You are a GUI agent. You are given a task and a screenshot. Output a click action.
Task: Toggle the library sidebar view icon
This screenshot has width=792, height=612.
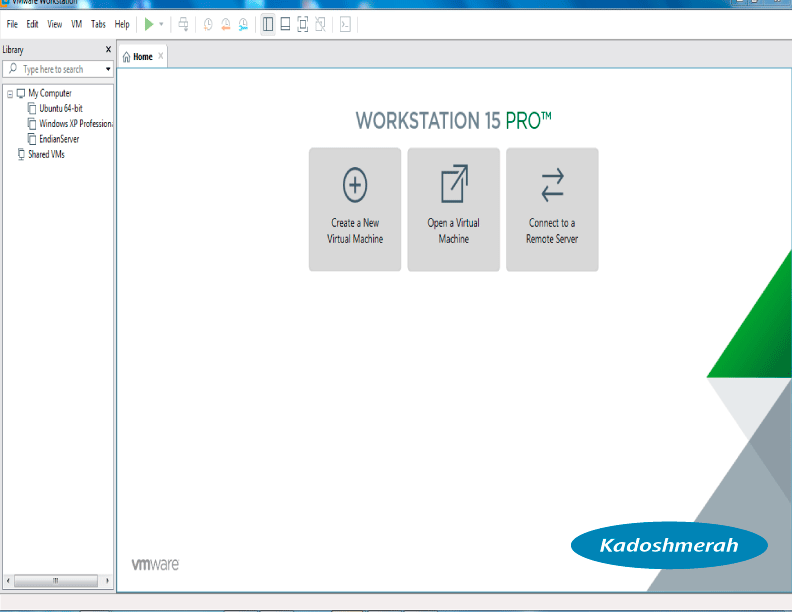tap(268, 24)
